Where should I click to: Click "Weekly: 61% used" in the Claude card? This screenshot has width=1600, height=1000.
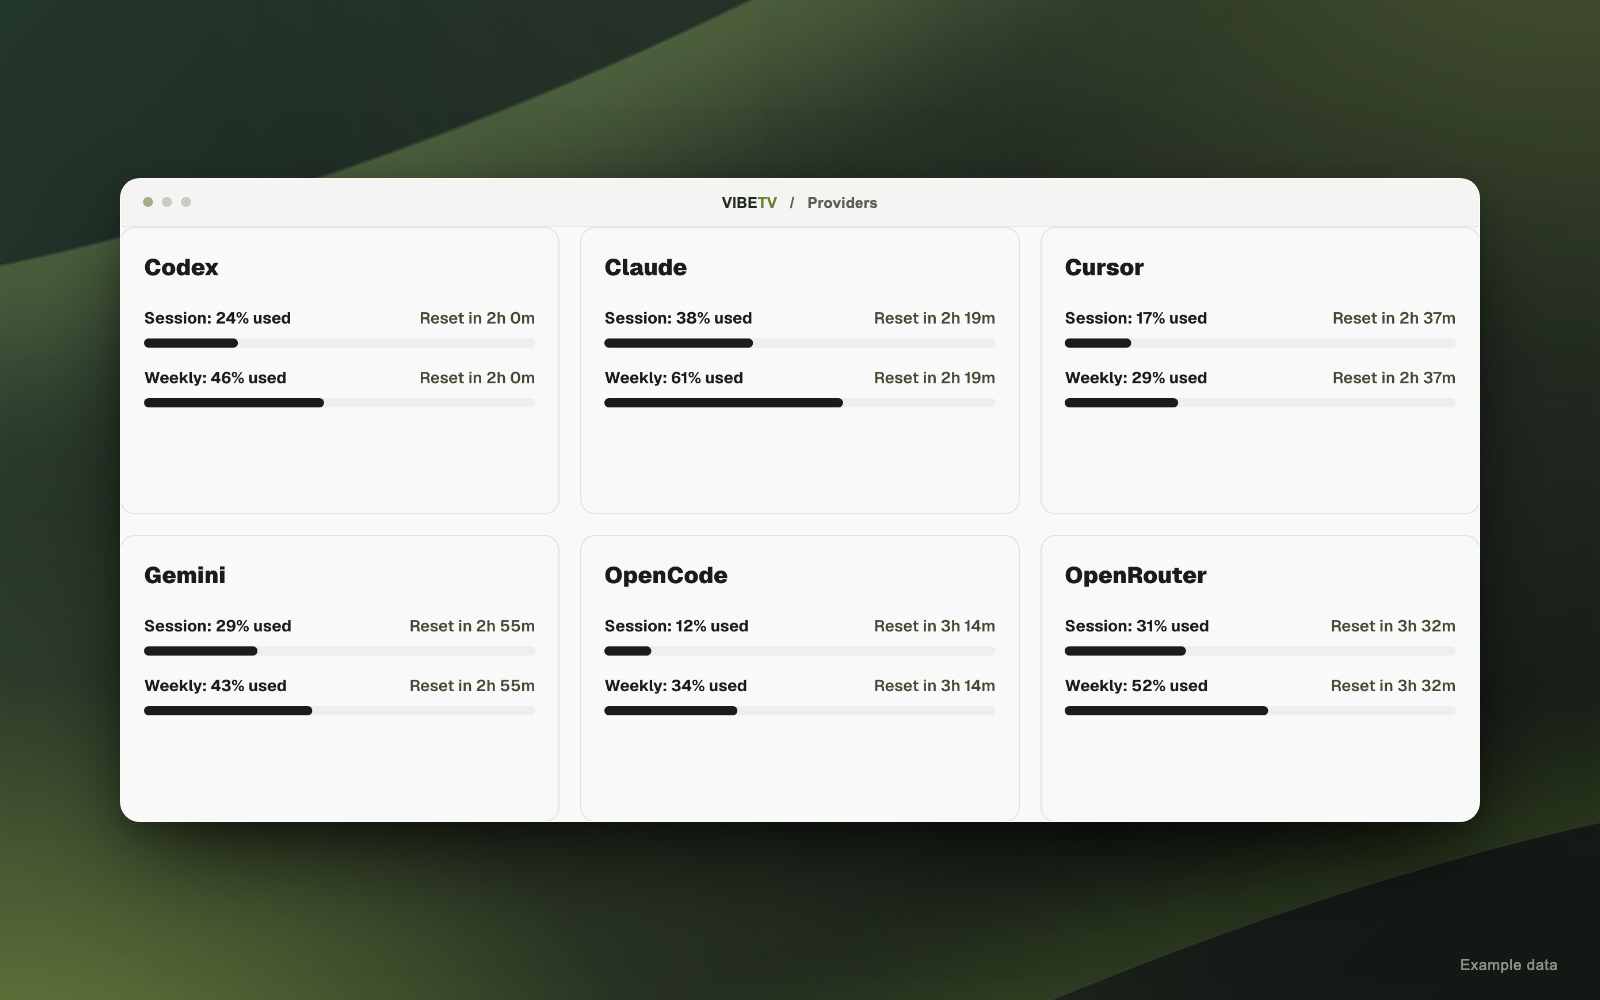(674, 378)
